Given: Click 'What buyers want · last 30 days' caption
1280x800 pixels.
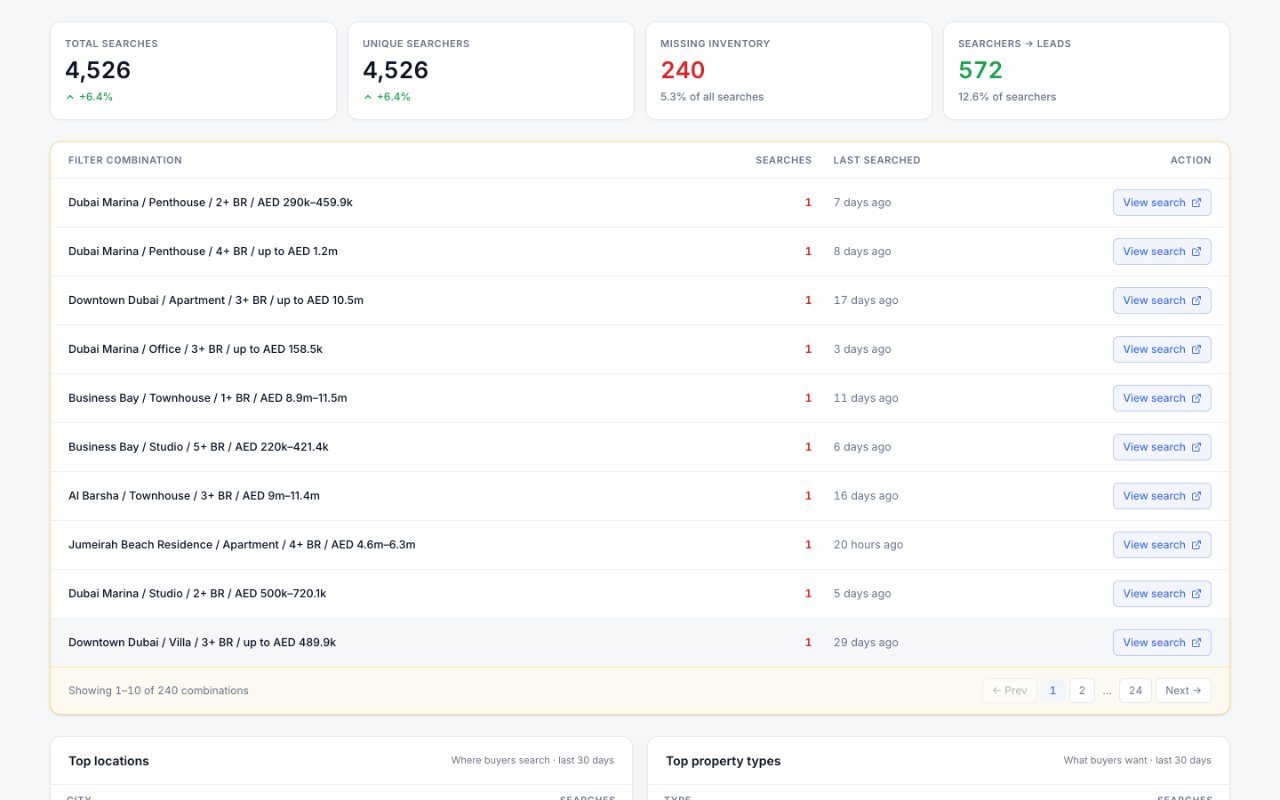Looking at the screenshot, I should [x=1137, y=761].
